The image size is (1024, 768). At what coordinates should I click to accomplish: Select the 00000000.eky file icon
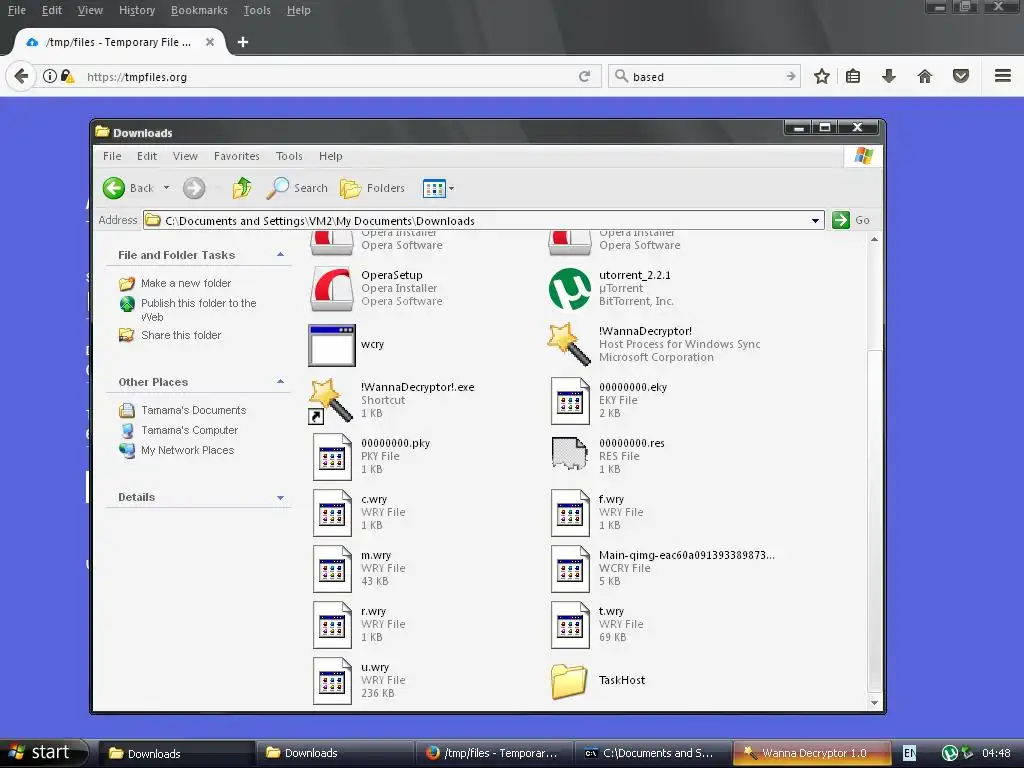tap(570, 401)
